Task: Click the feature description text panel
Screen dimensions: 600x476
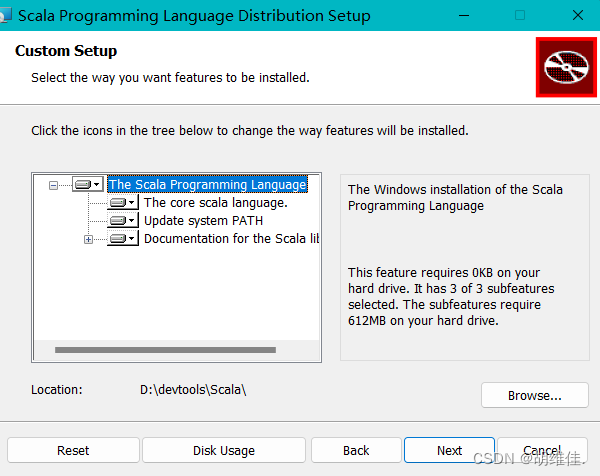Action: [465, 267]
